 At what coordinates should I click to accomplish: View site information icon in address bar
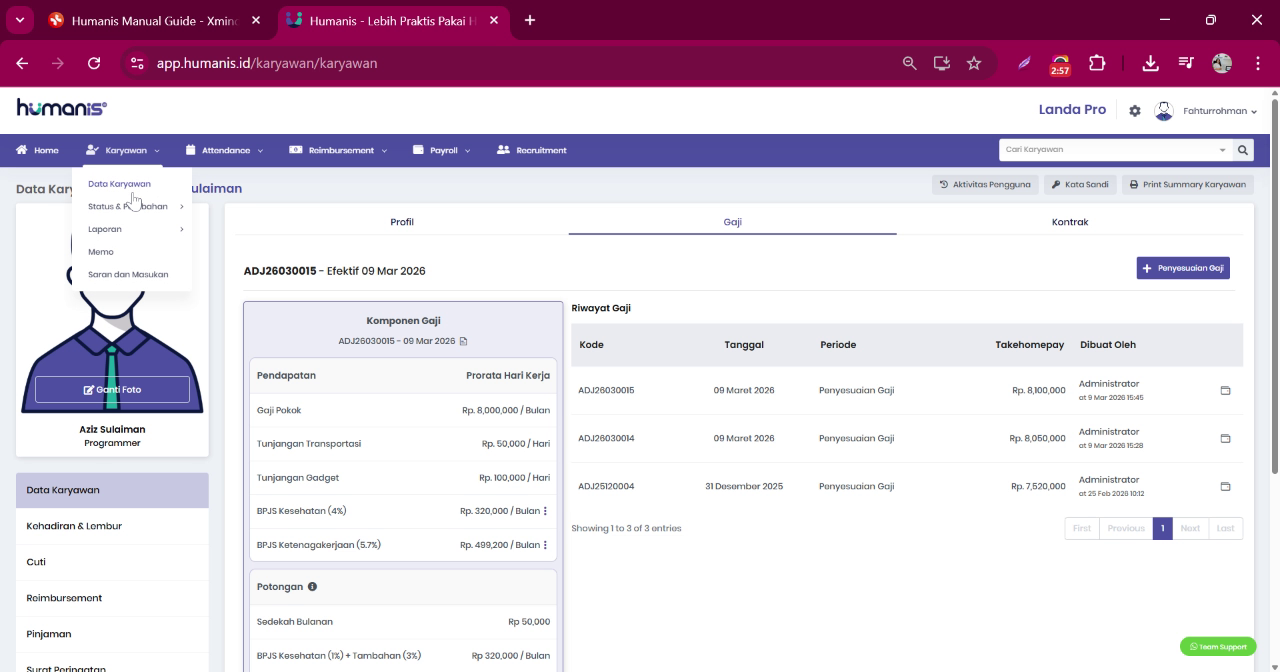click(138, 63)
